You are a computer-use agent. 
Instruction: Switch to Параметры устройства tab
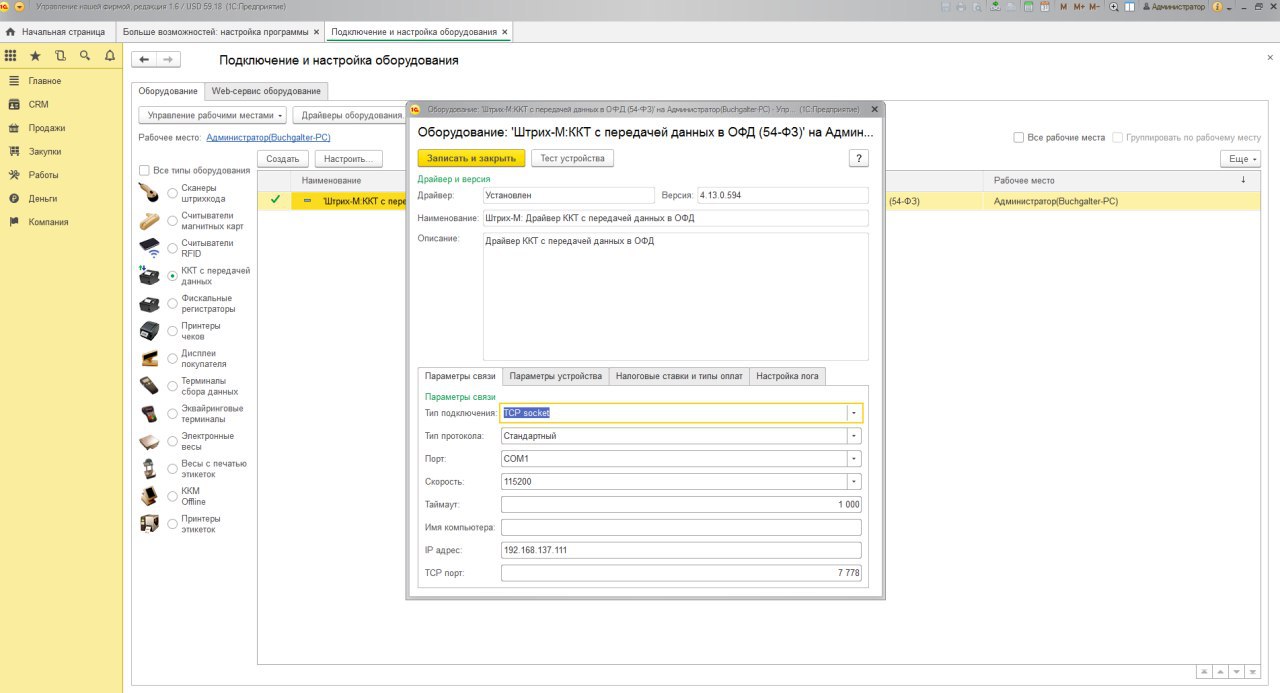click(x=555, y=376)
